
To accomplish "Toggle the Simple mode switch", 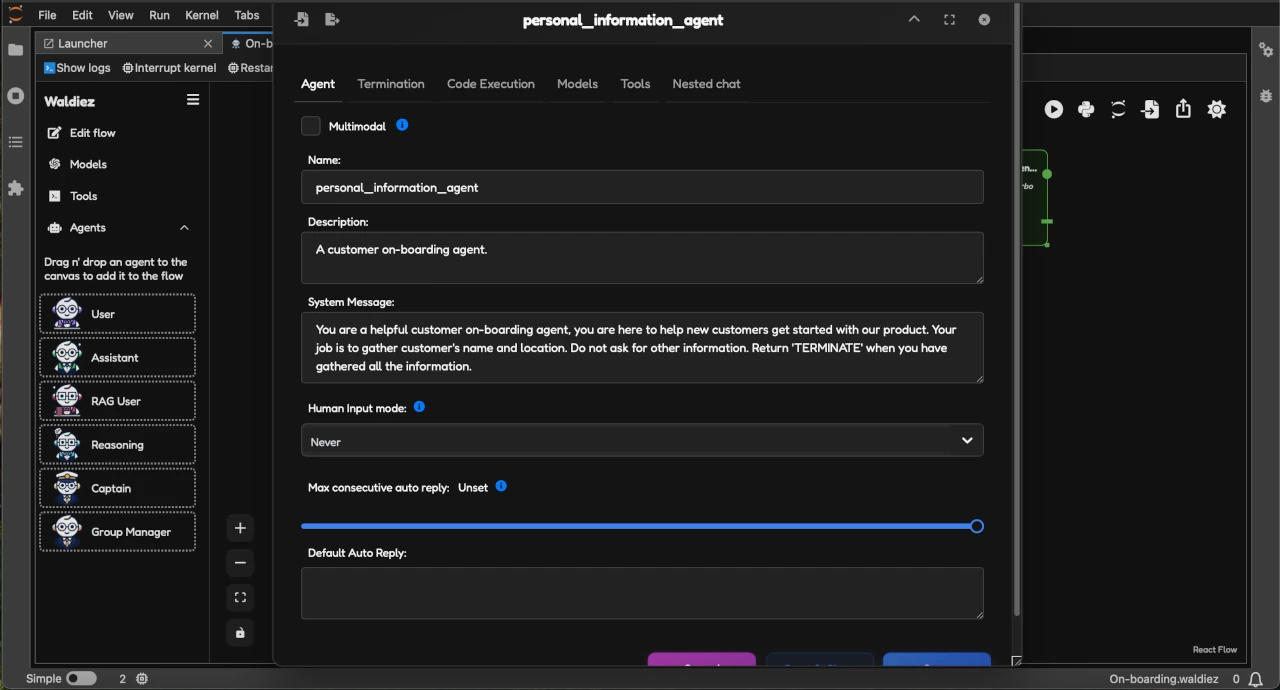I will point(81,678).
